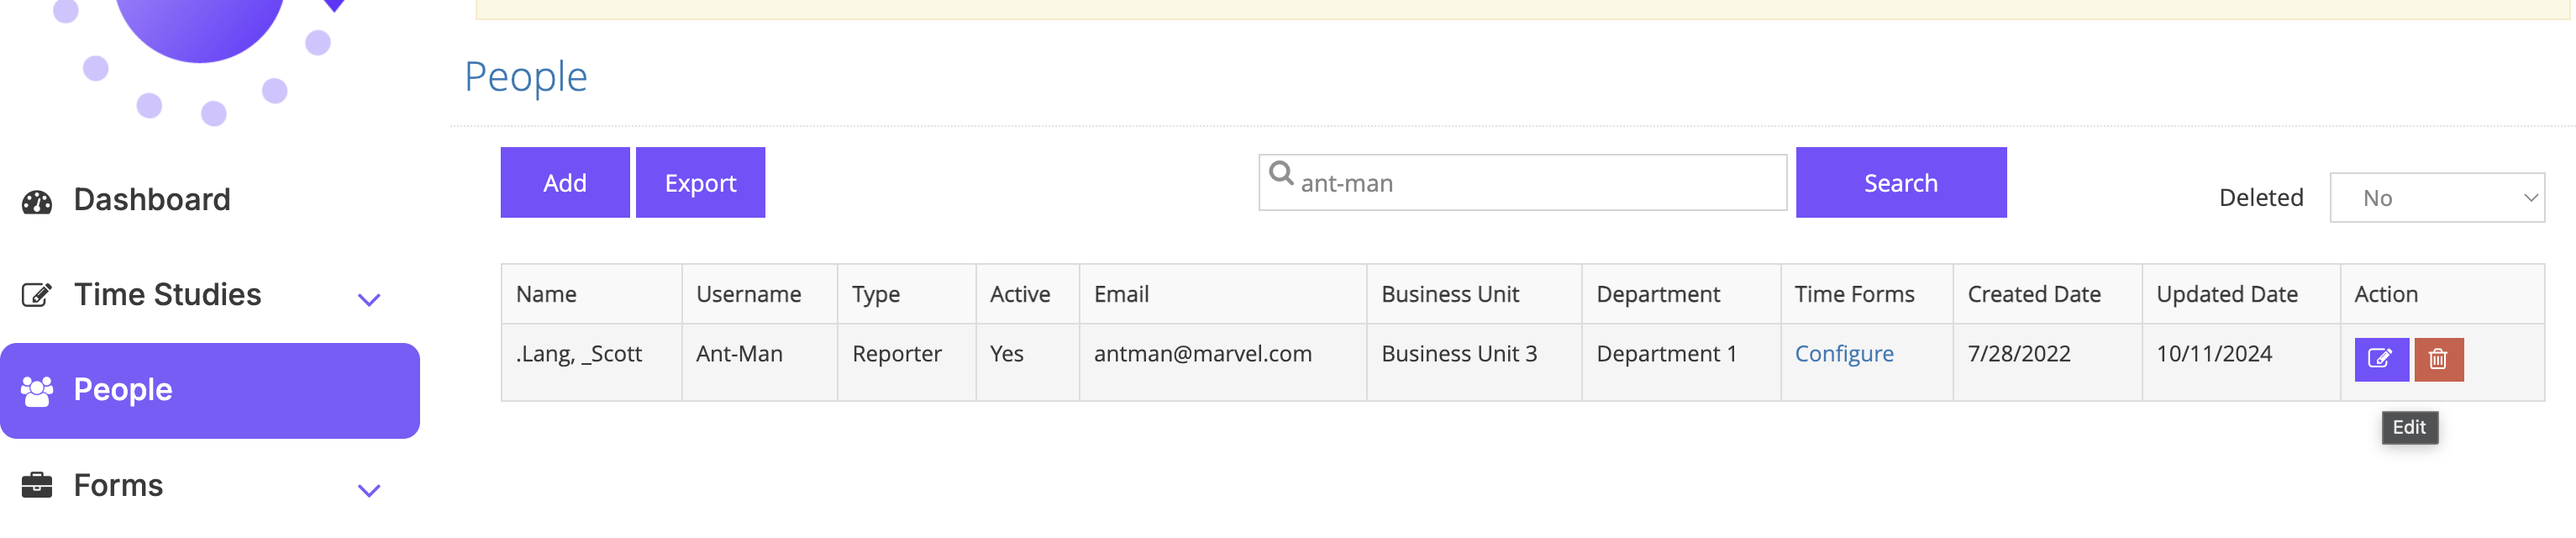
Task: Click the Active column header
Action: pos(1028,294)
